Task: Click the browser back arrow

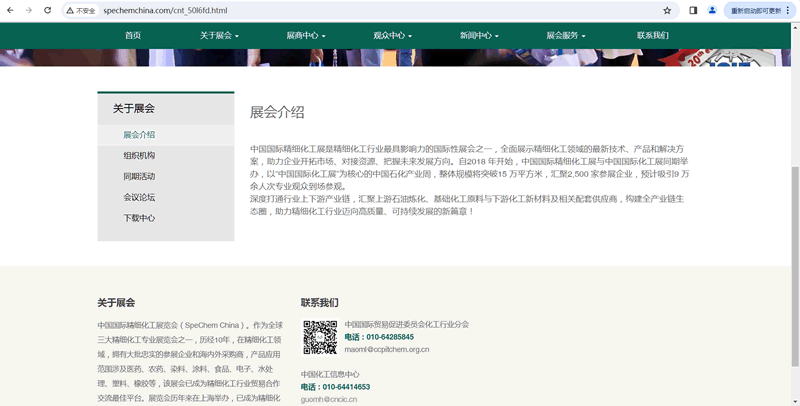Action: [x=10, y=10]
